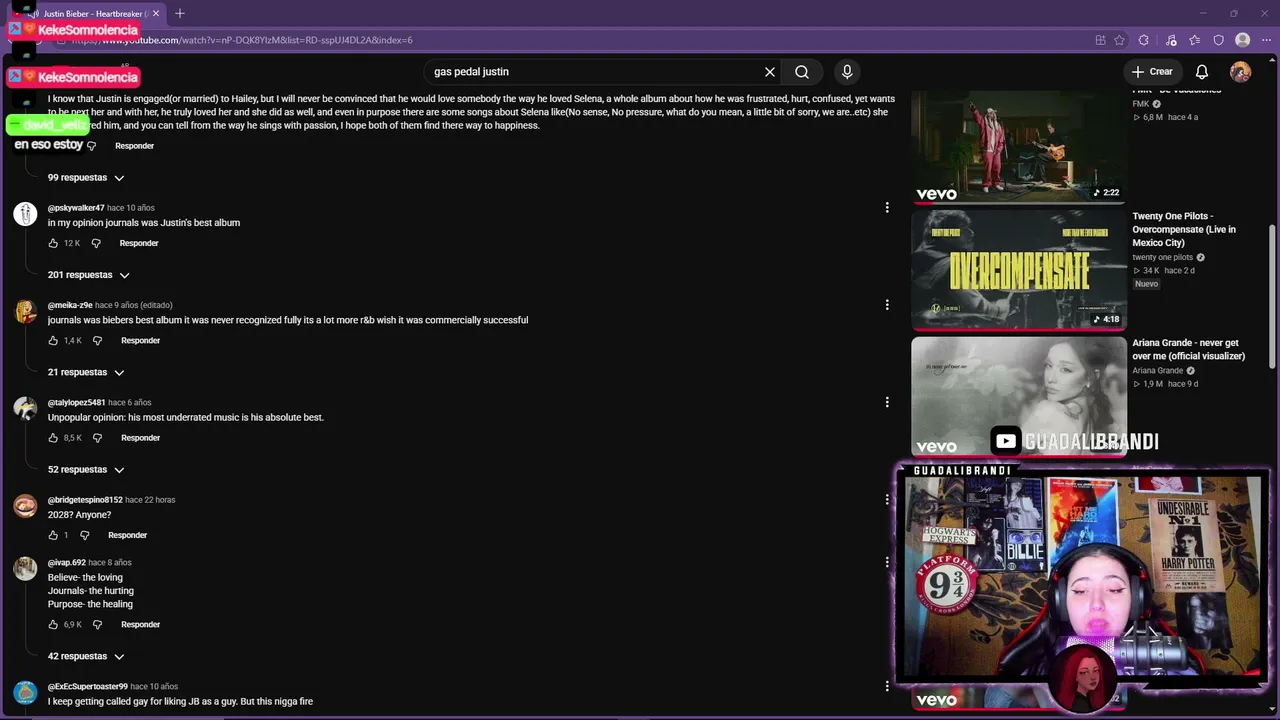The height and width of the screenshot is (720, 1280).
Task: Open the browser essentials shield icon
Action: (1218, 40)
